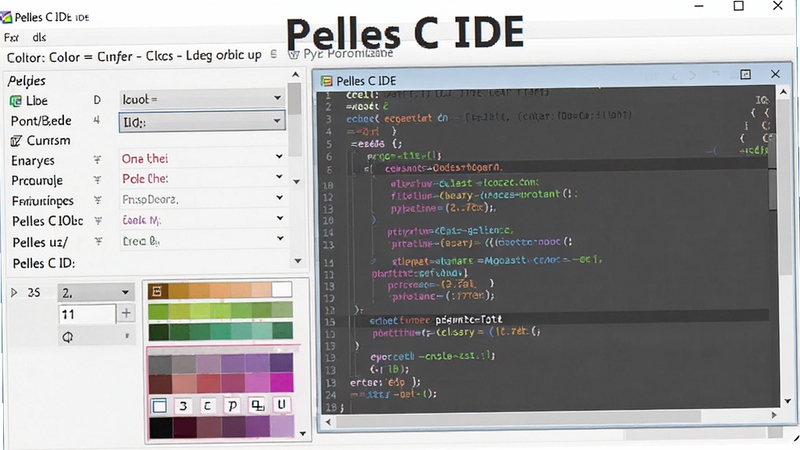Click the symbol icon in the Prcouruje row
Screen dimensions: 800x450
[97, 180]
